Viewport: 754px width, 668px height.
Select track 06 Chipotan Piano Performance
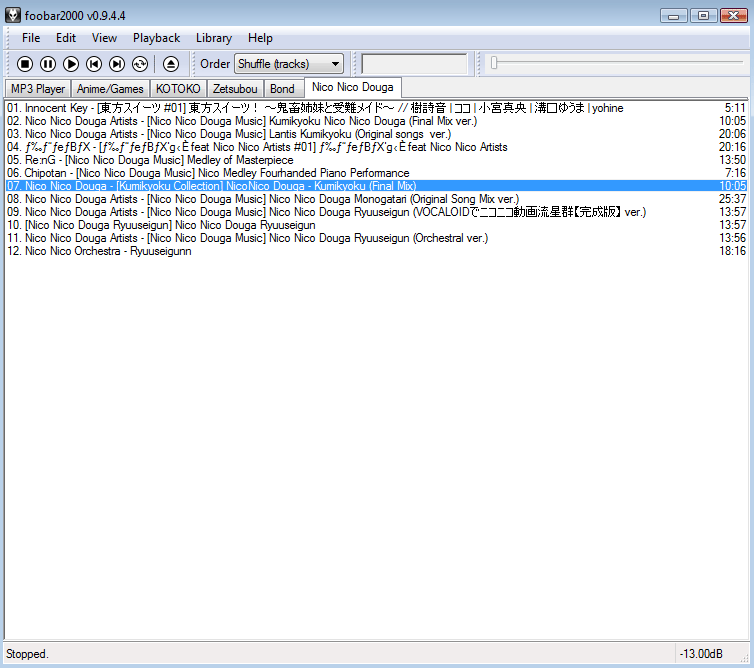pyautogui.click(x=376, y=173)
